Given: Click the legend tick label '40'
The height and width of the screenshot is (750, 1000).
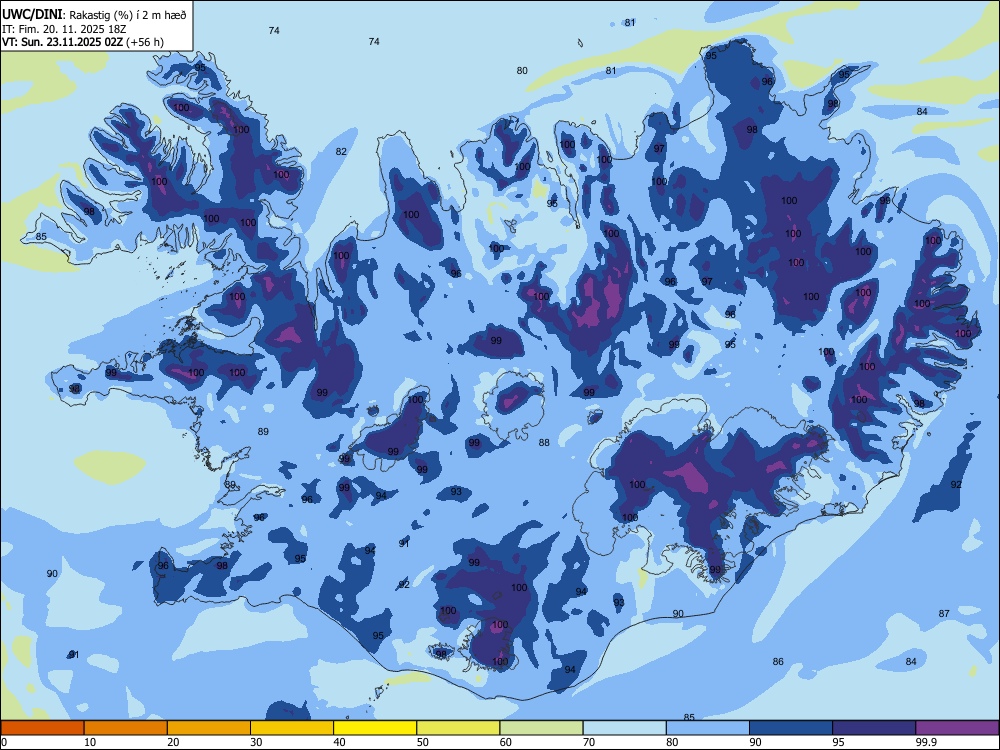Looking at the screenshot, I should (339, 742).
